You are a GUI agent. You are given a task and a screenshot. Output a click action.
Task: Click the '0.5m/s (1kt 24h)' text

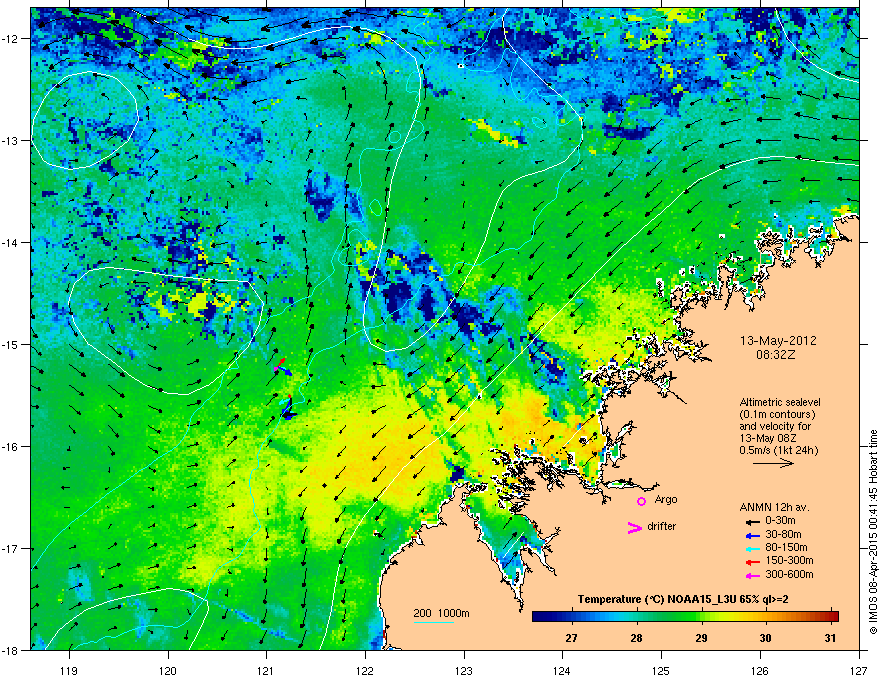[x=779, y=450]
